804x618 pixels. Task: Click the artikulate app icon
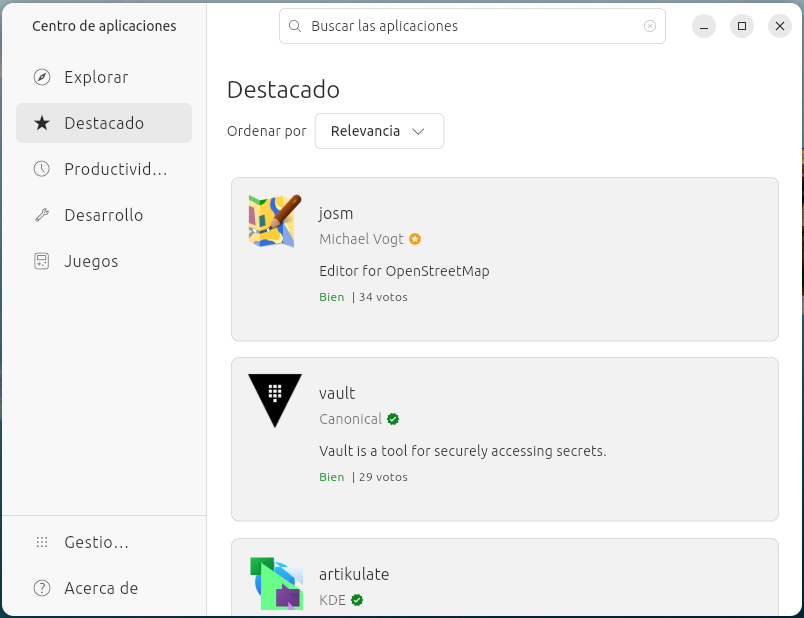275,583
